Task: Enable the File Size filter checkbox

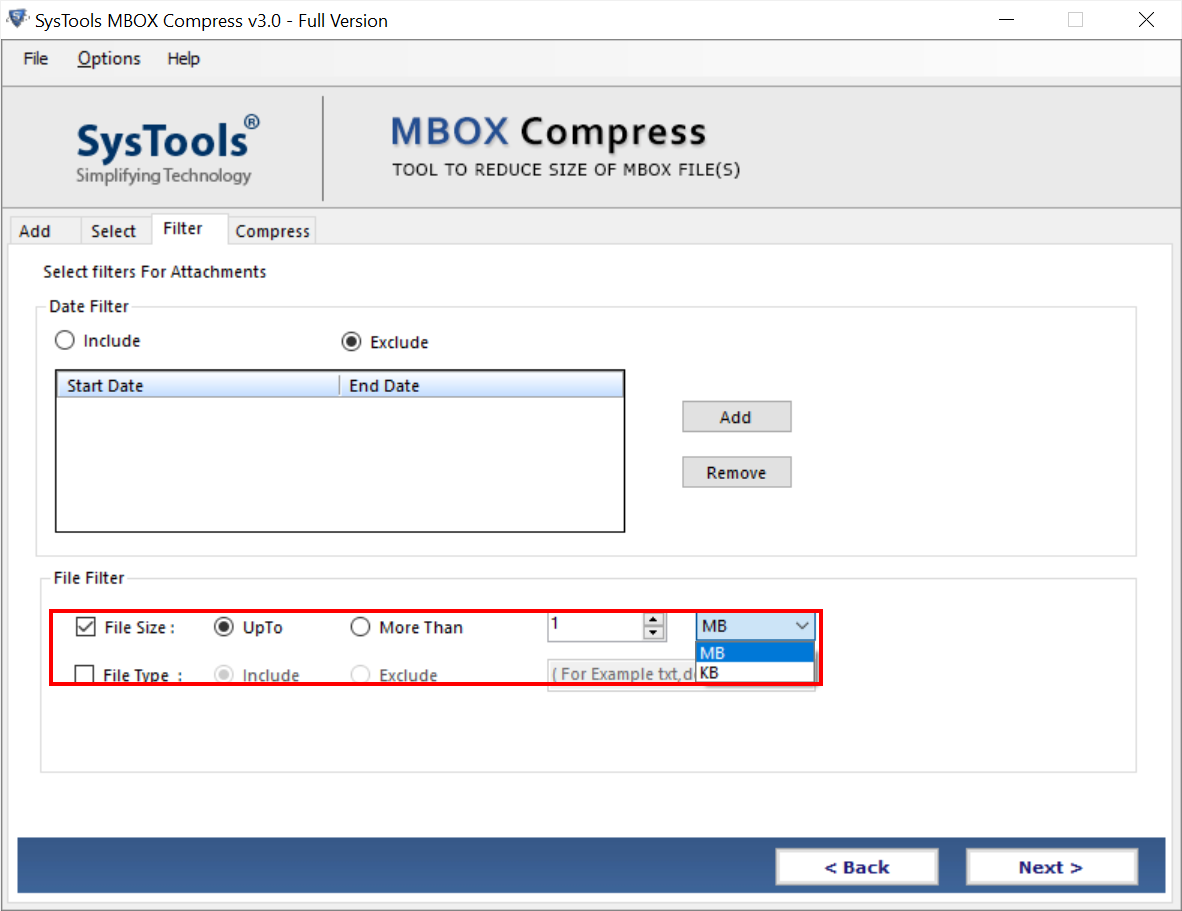Action: [84, 627]
